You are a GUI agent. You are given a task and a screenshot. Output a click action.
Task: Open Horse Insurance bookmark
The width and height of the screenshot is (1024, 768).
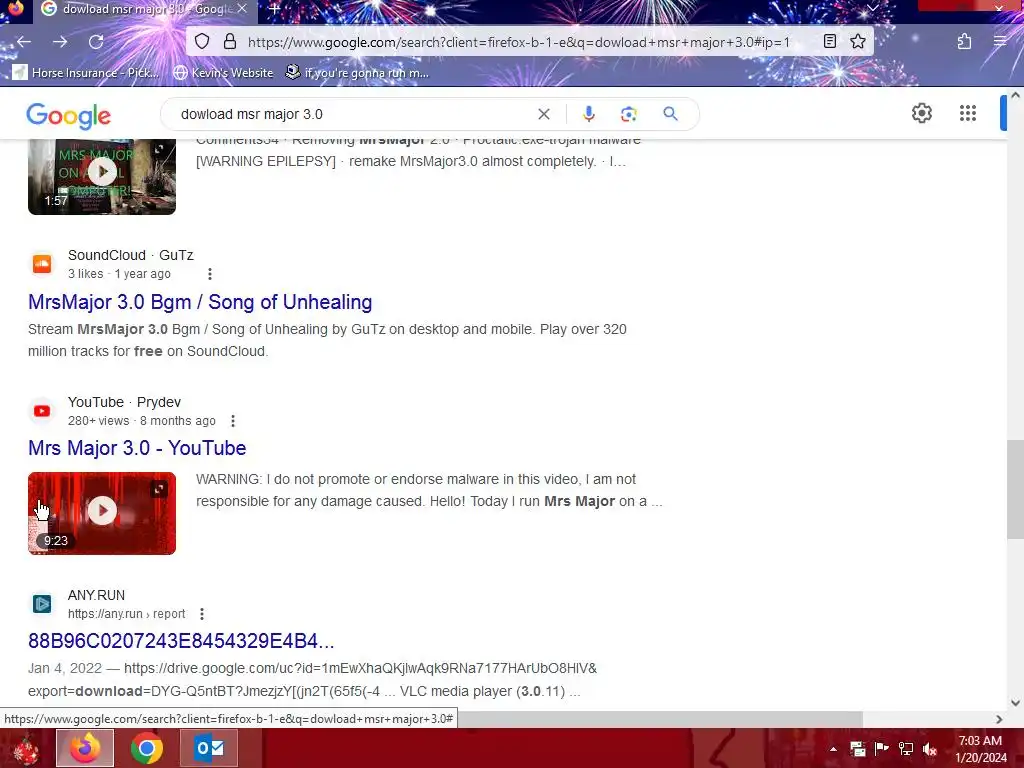(x=86, y=72)
